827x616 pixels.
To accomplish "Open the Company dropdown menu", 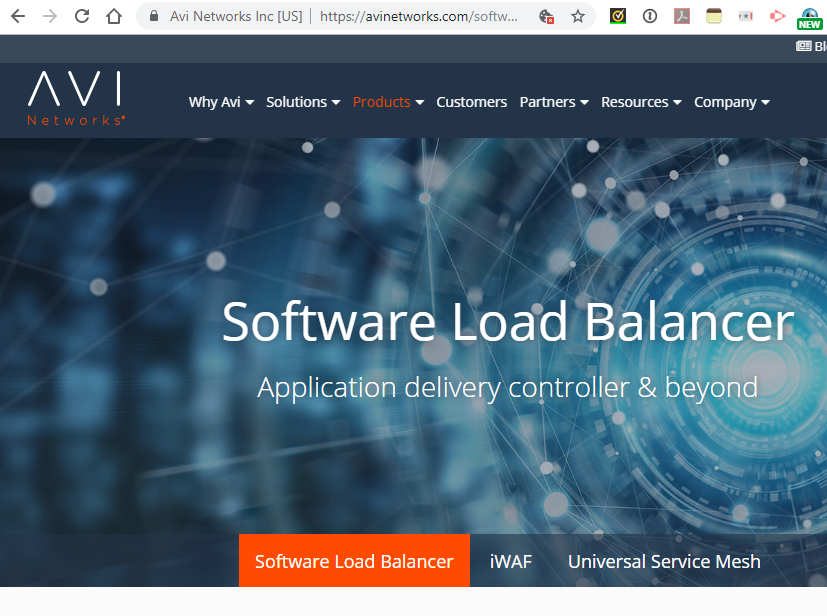I will click(x=732, y=102).
